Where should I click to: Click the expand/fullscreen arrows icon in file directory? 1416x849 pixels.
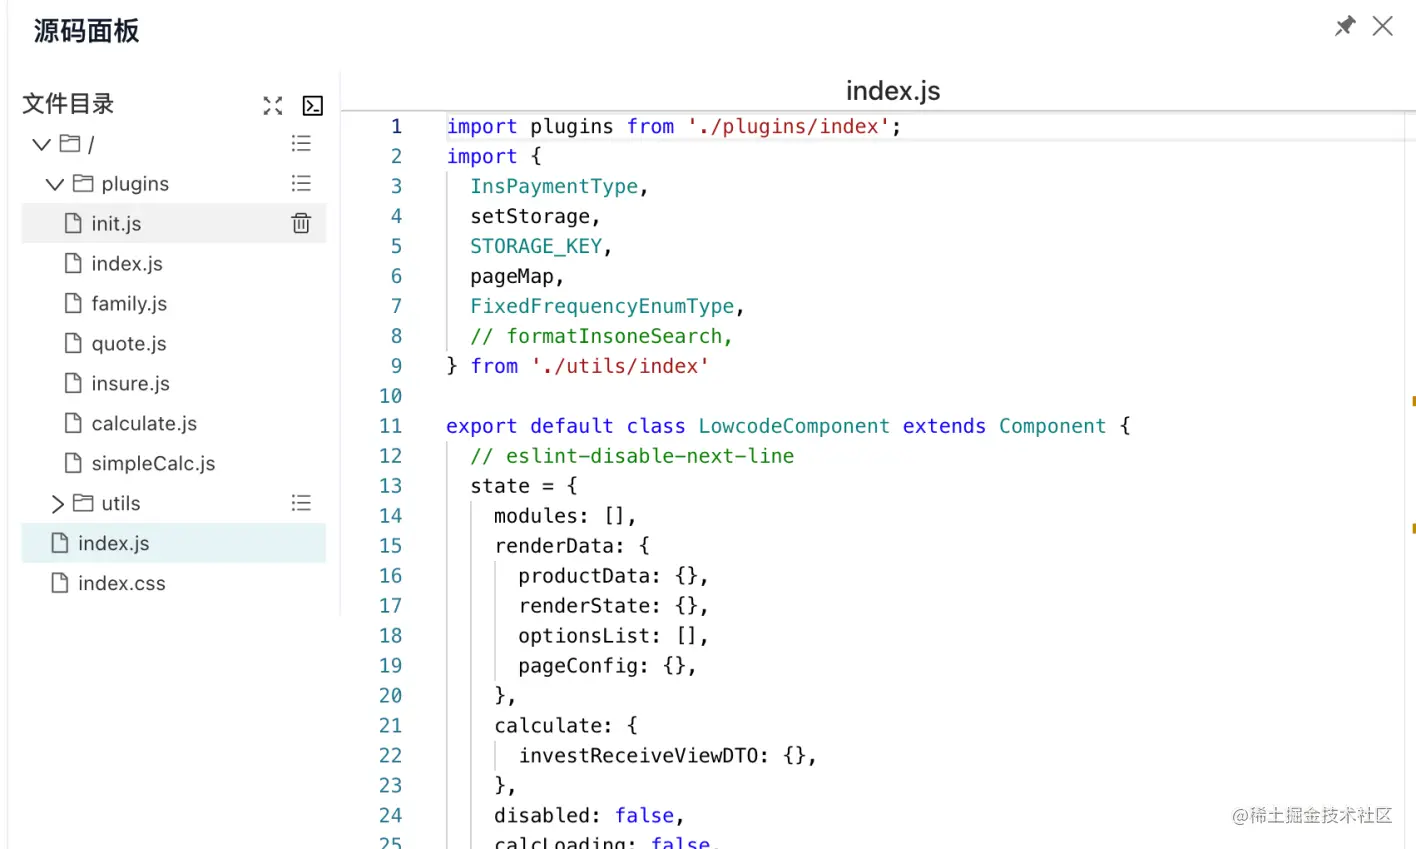coord(273,105)
